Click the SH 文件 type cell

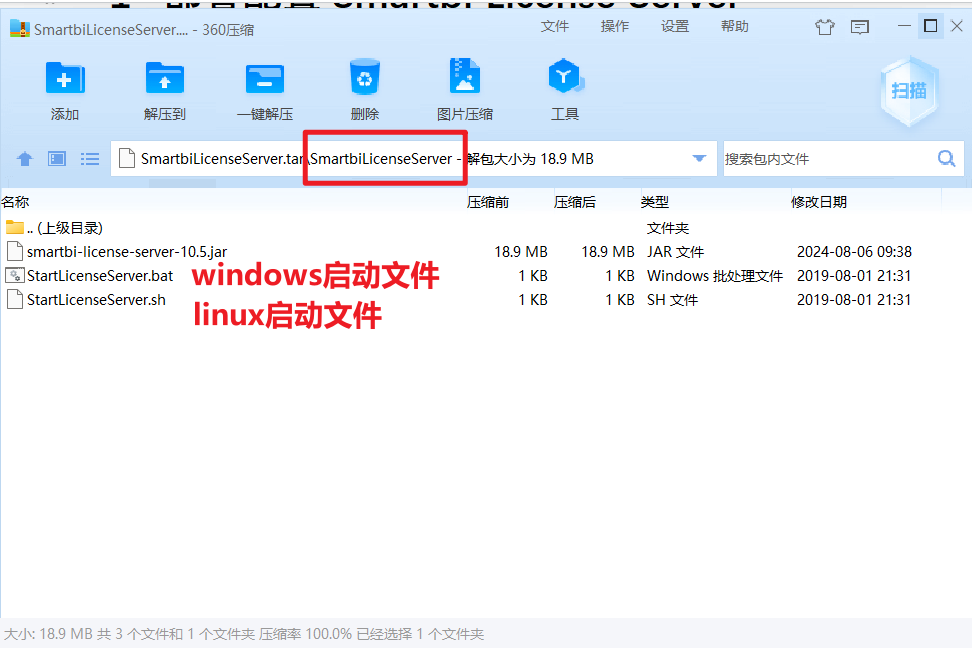pyautogui.click(x=673, y=300)
